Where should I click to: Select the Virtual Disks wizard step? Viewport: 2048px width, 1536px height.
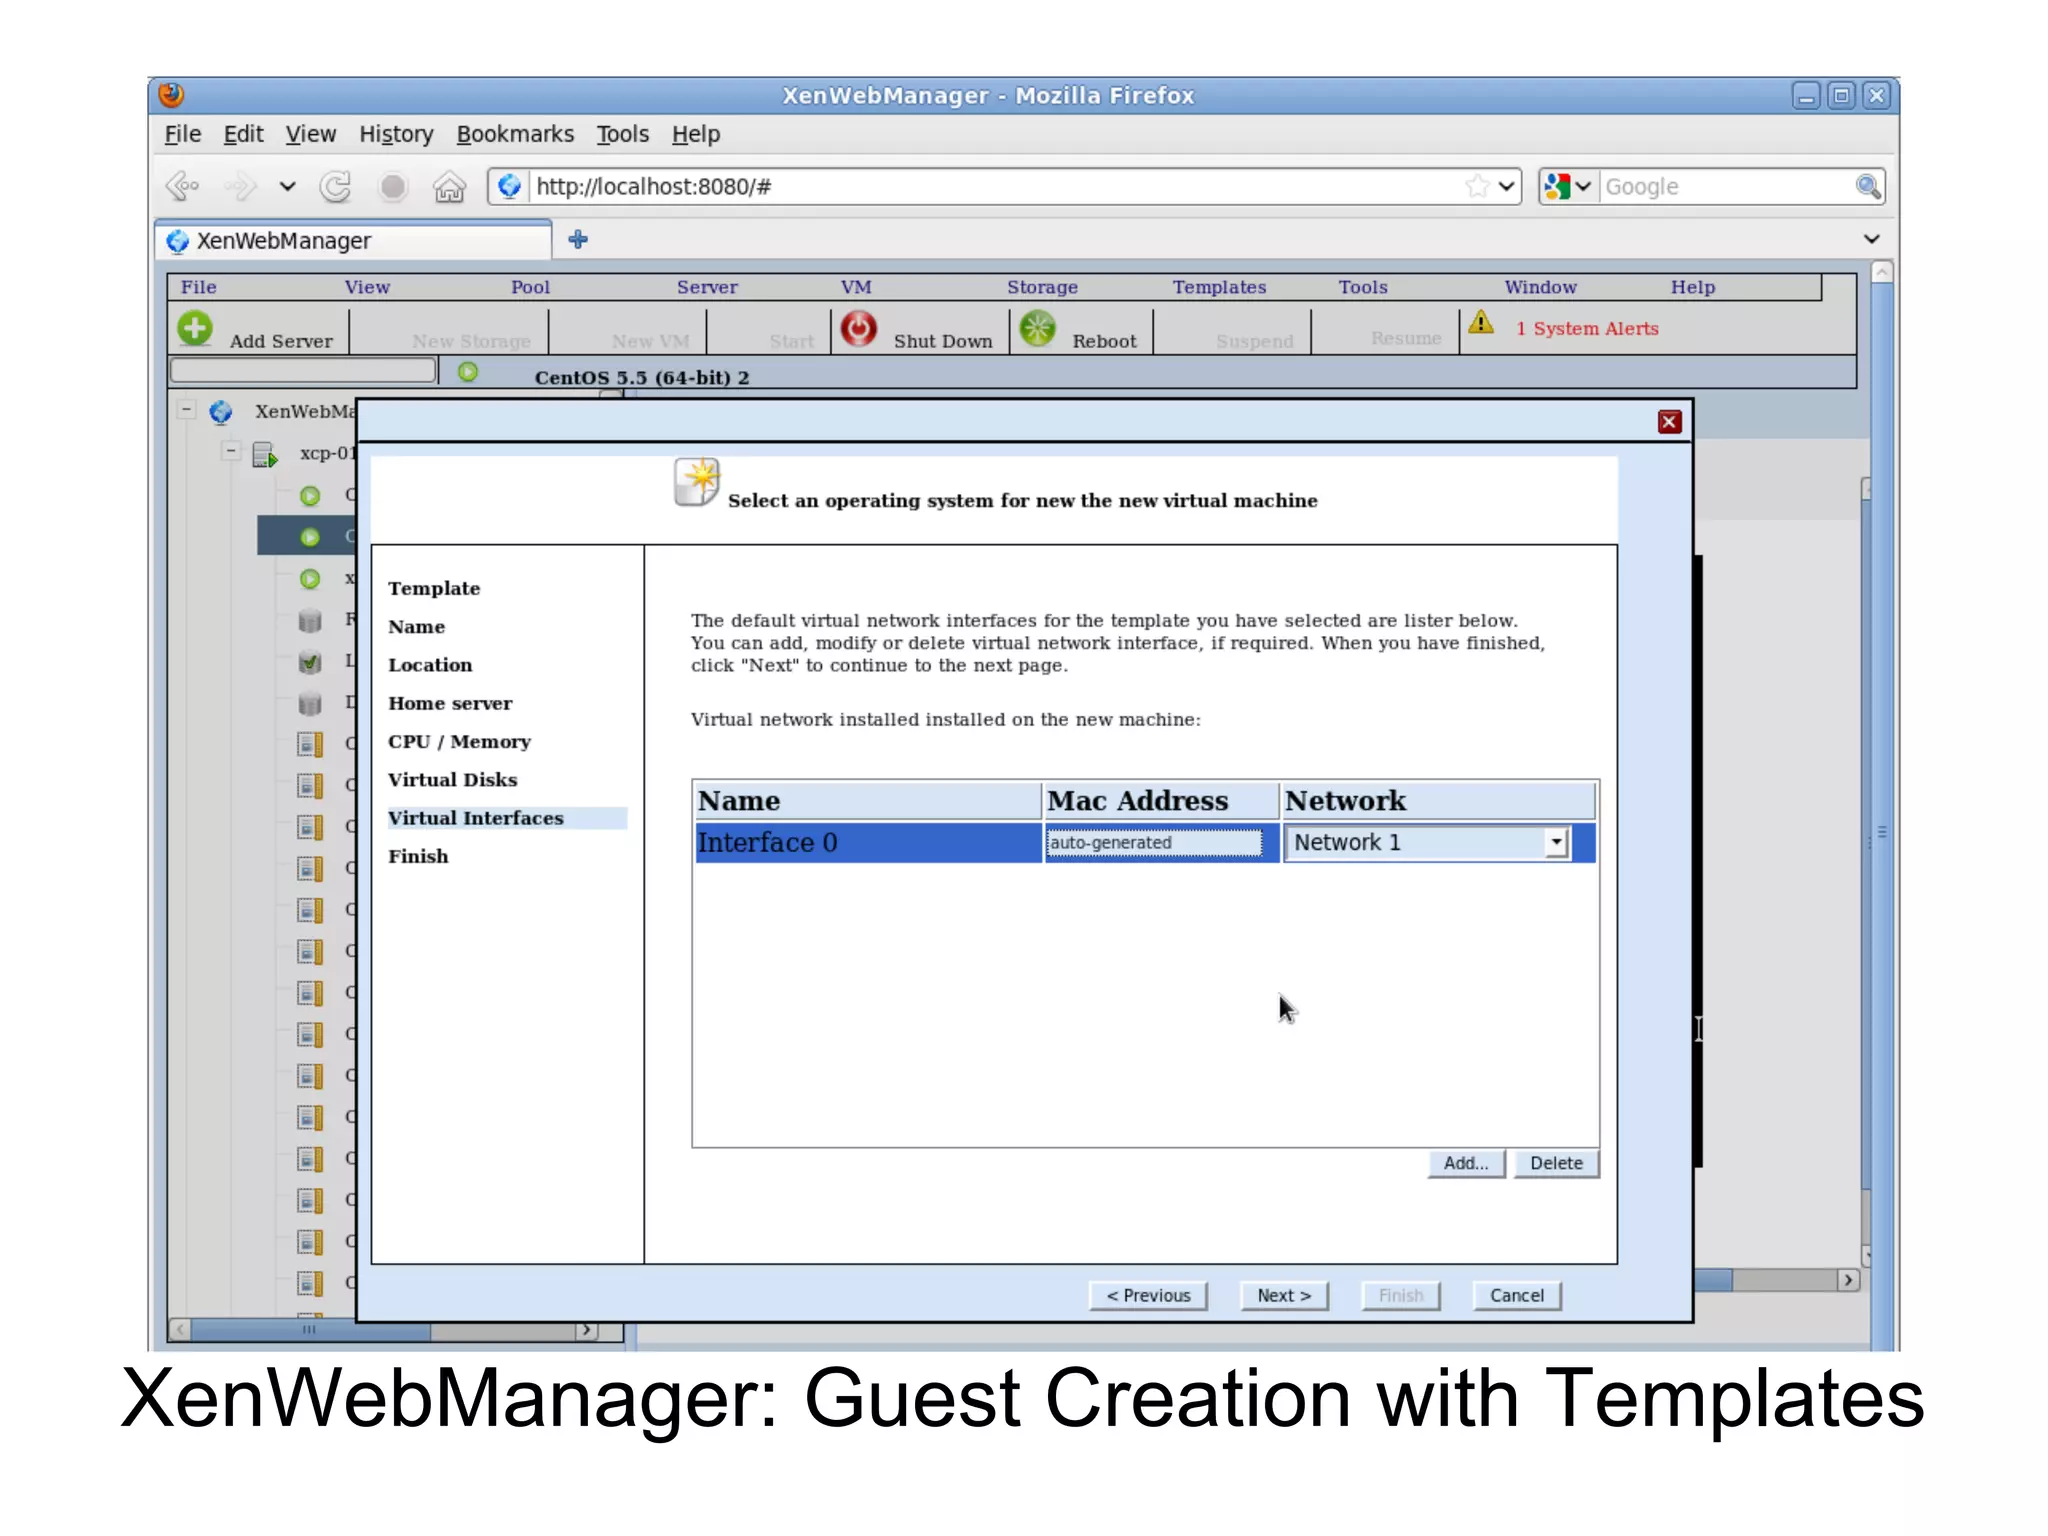(x=452, y=779)
